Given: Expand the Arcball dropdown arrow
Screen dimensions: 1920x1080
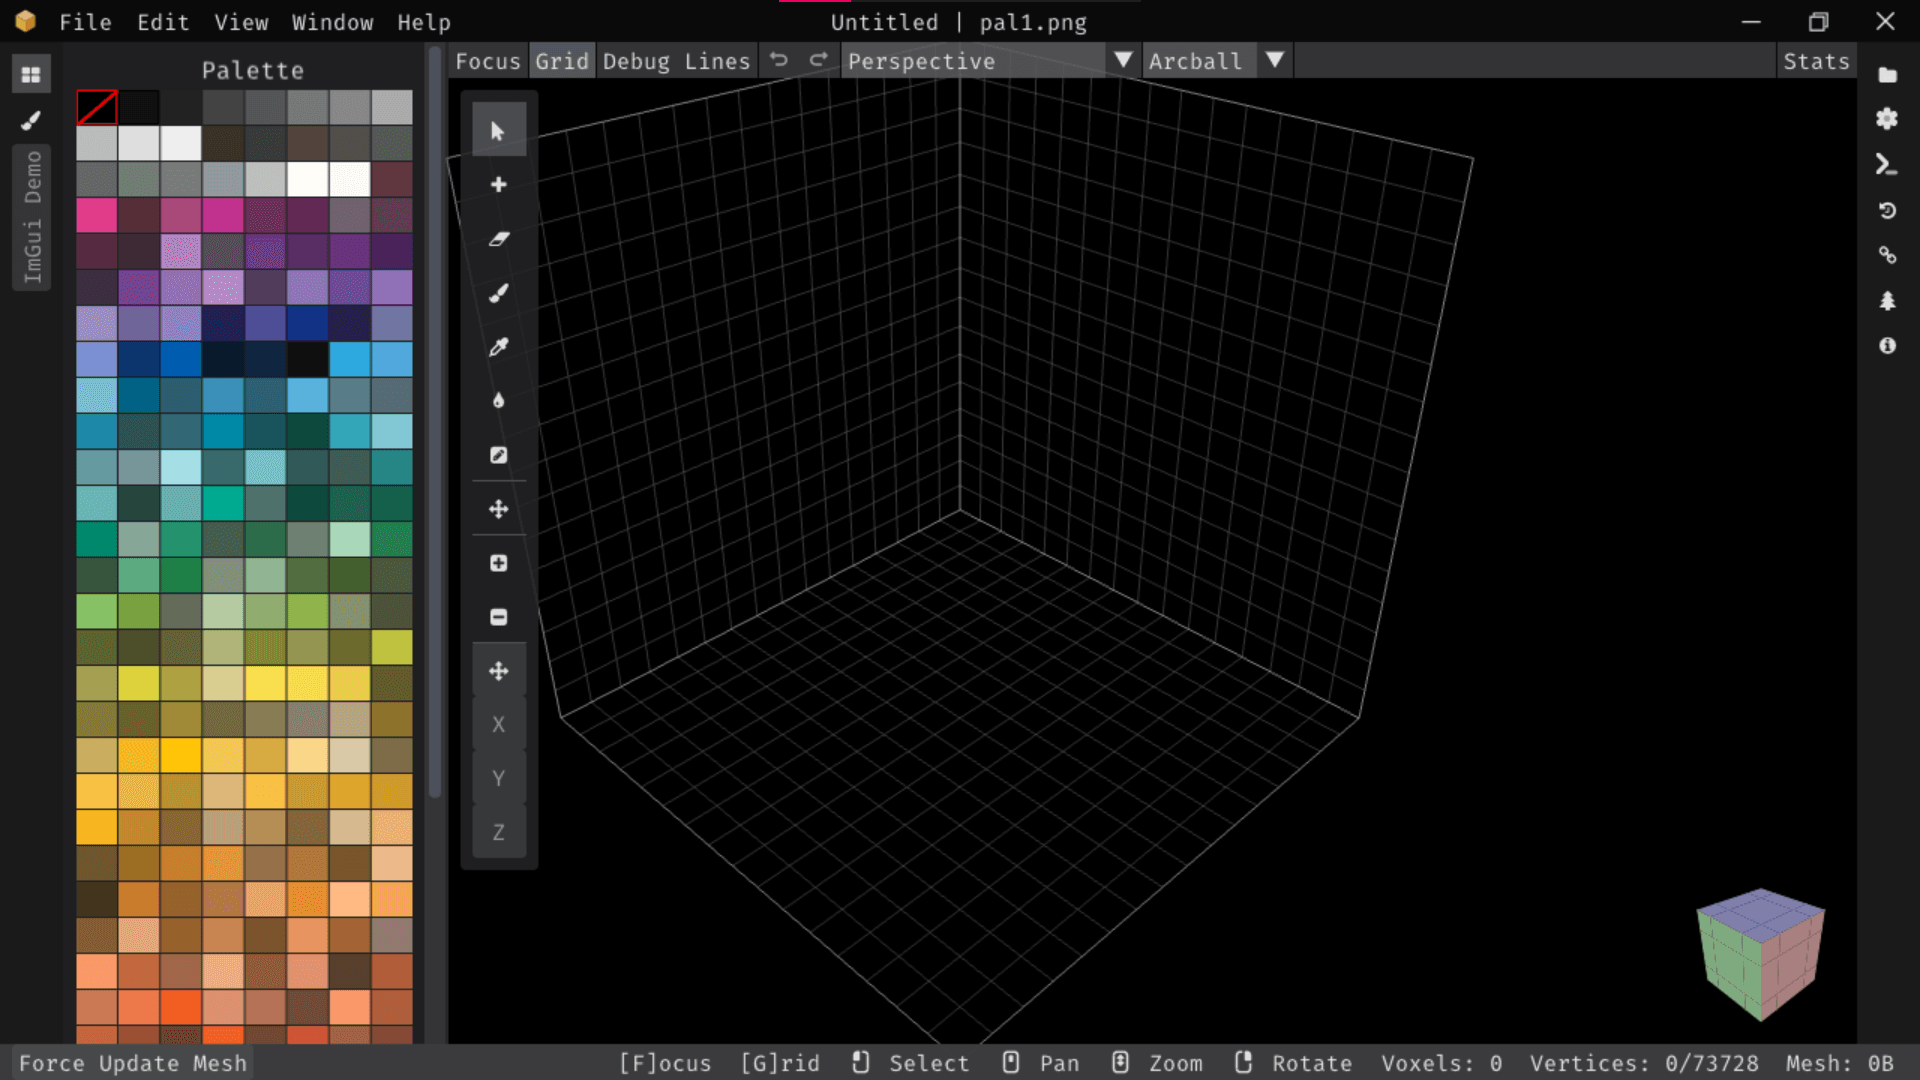Looking at the screenshot, I should coord(1274,61).
